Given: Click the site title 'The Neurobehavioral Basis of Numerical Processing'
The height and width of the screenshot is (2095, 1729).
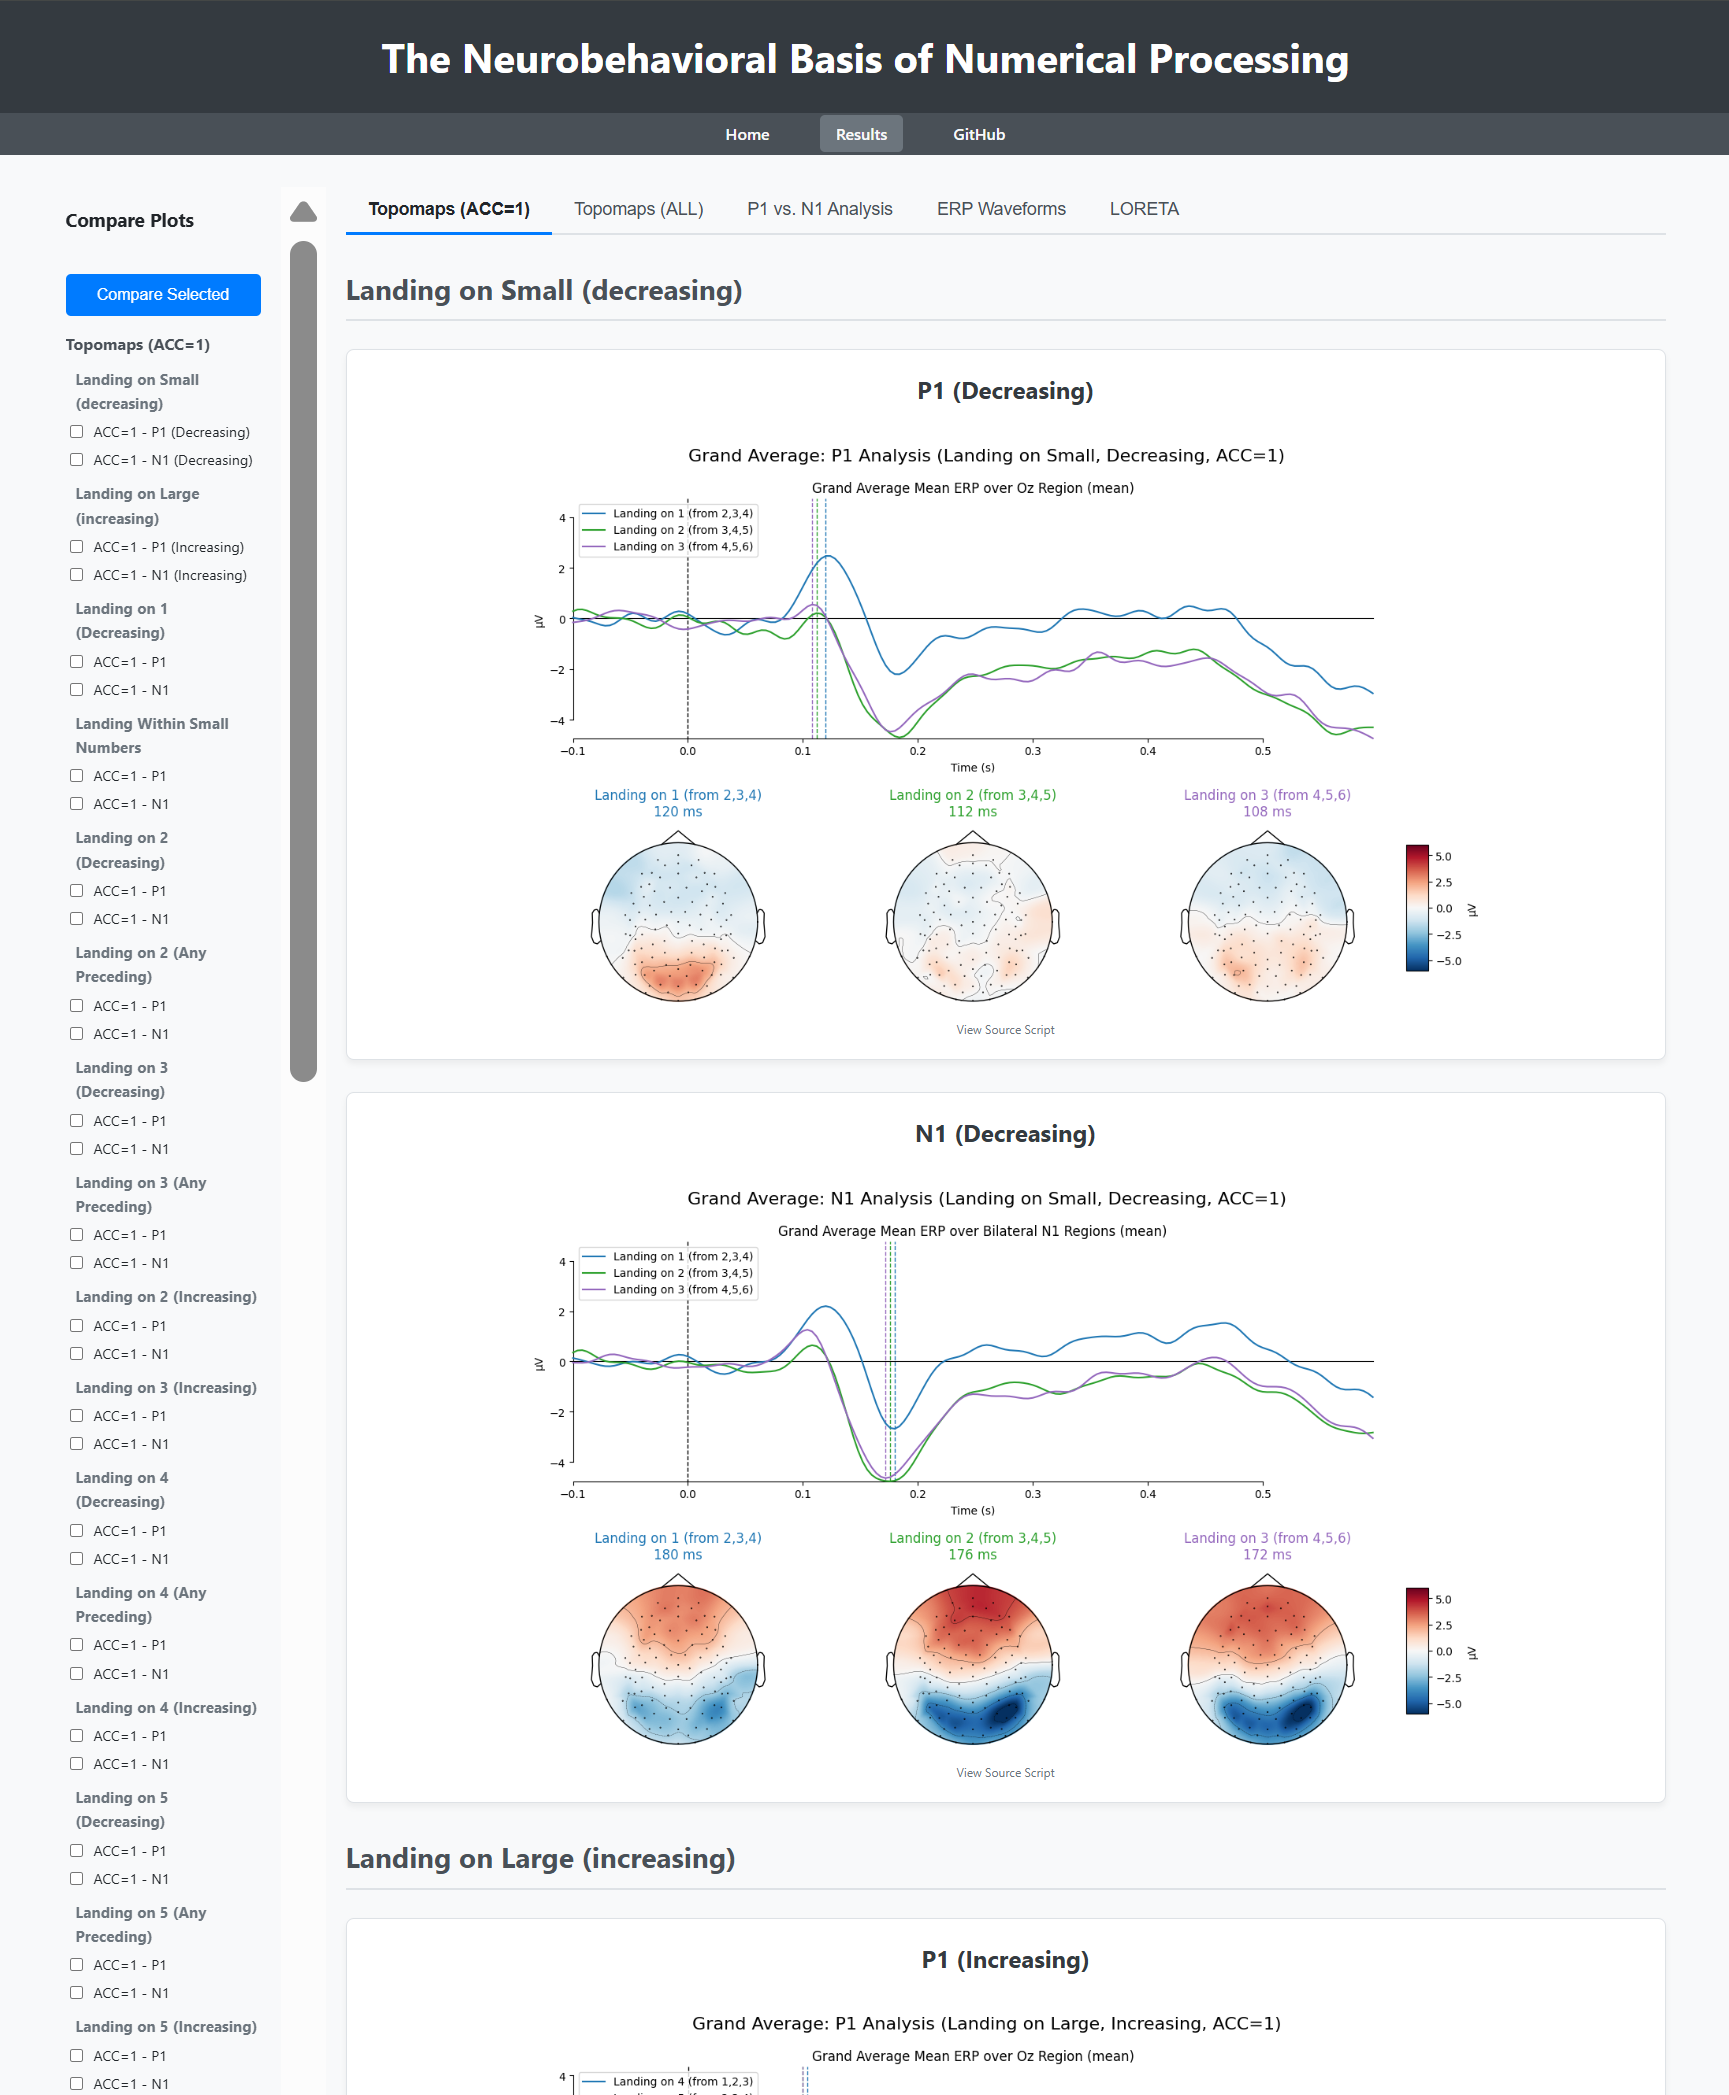Looking at the screenshot, I should 865,59.
